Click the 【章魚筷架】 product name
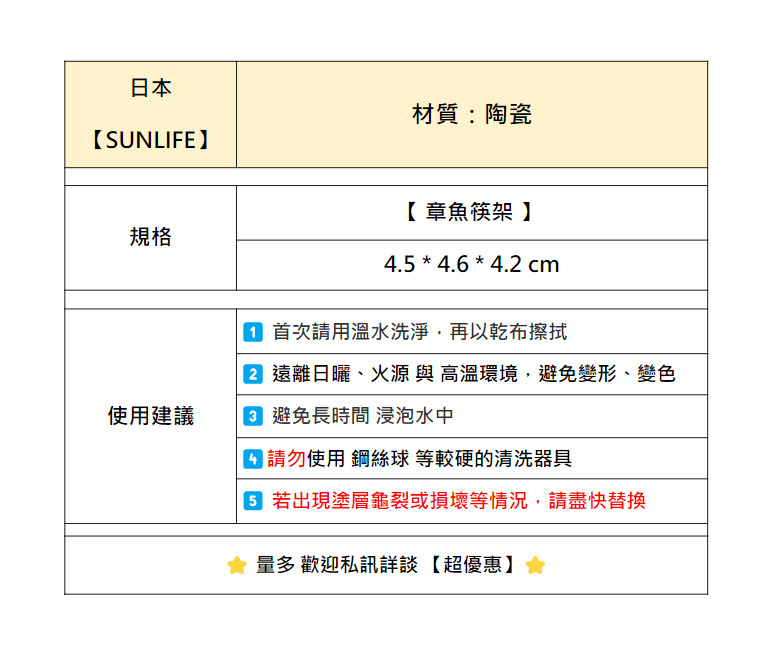 (471, 212)
